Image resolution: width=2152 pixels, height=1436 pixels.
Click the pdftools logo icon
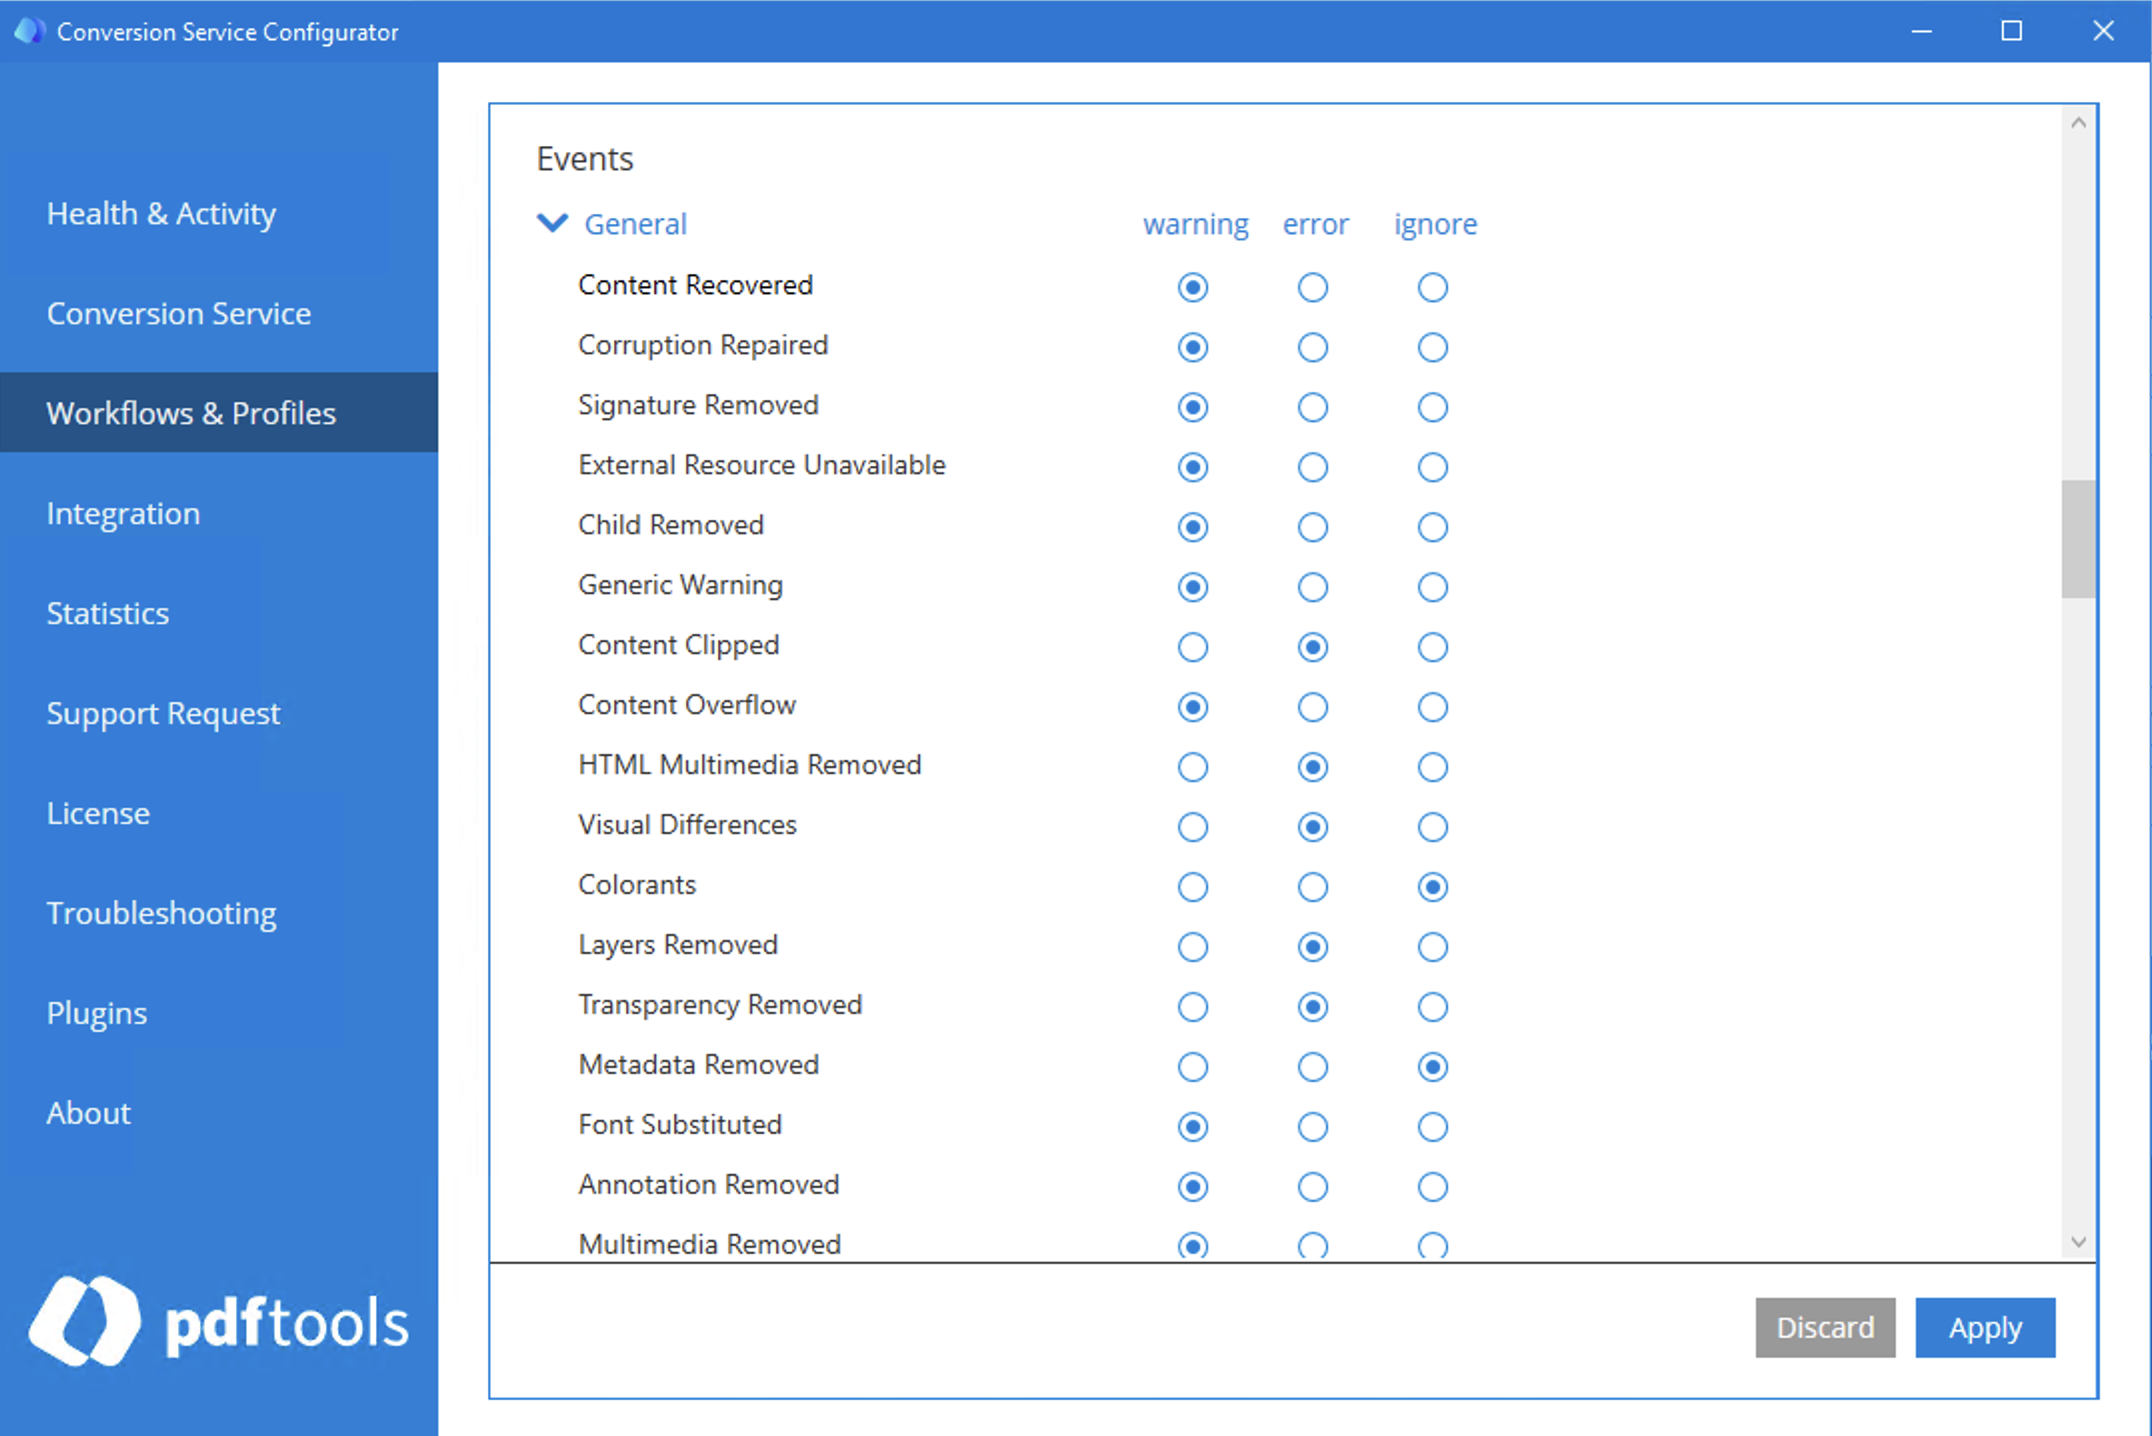(85, 1322)
